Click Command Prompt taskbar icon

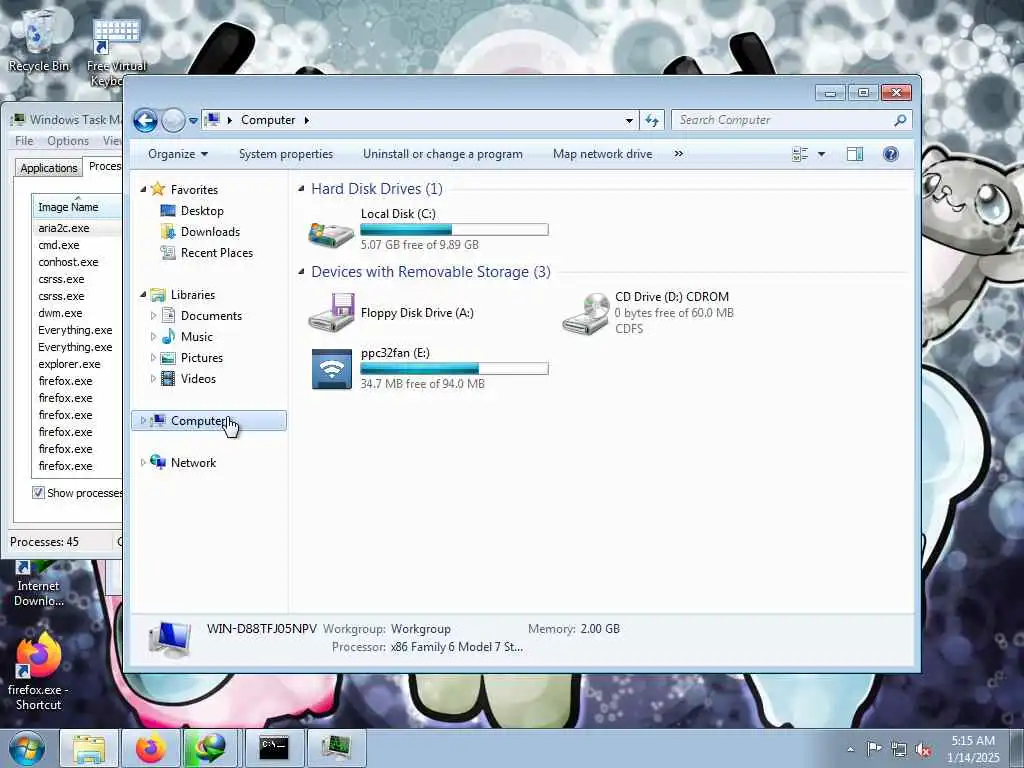[274, 748]
